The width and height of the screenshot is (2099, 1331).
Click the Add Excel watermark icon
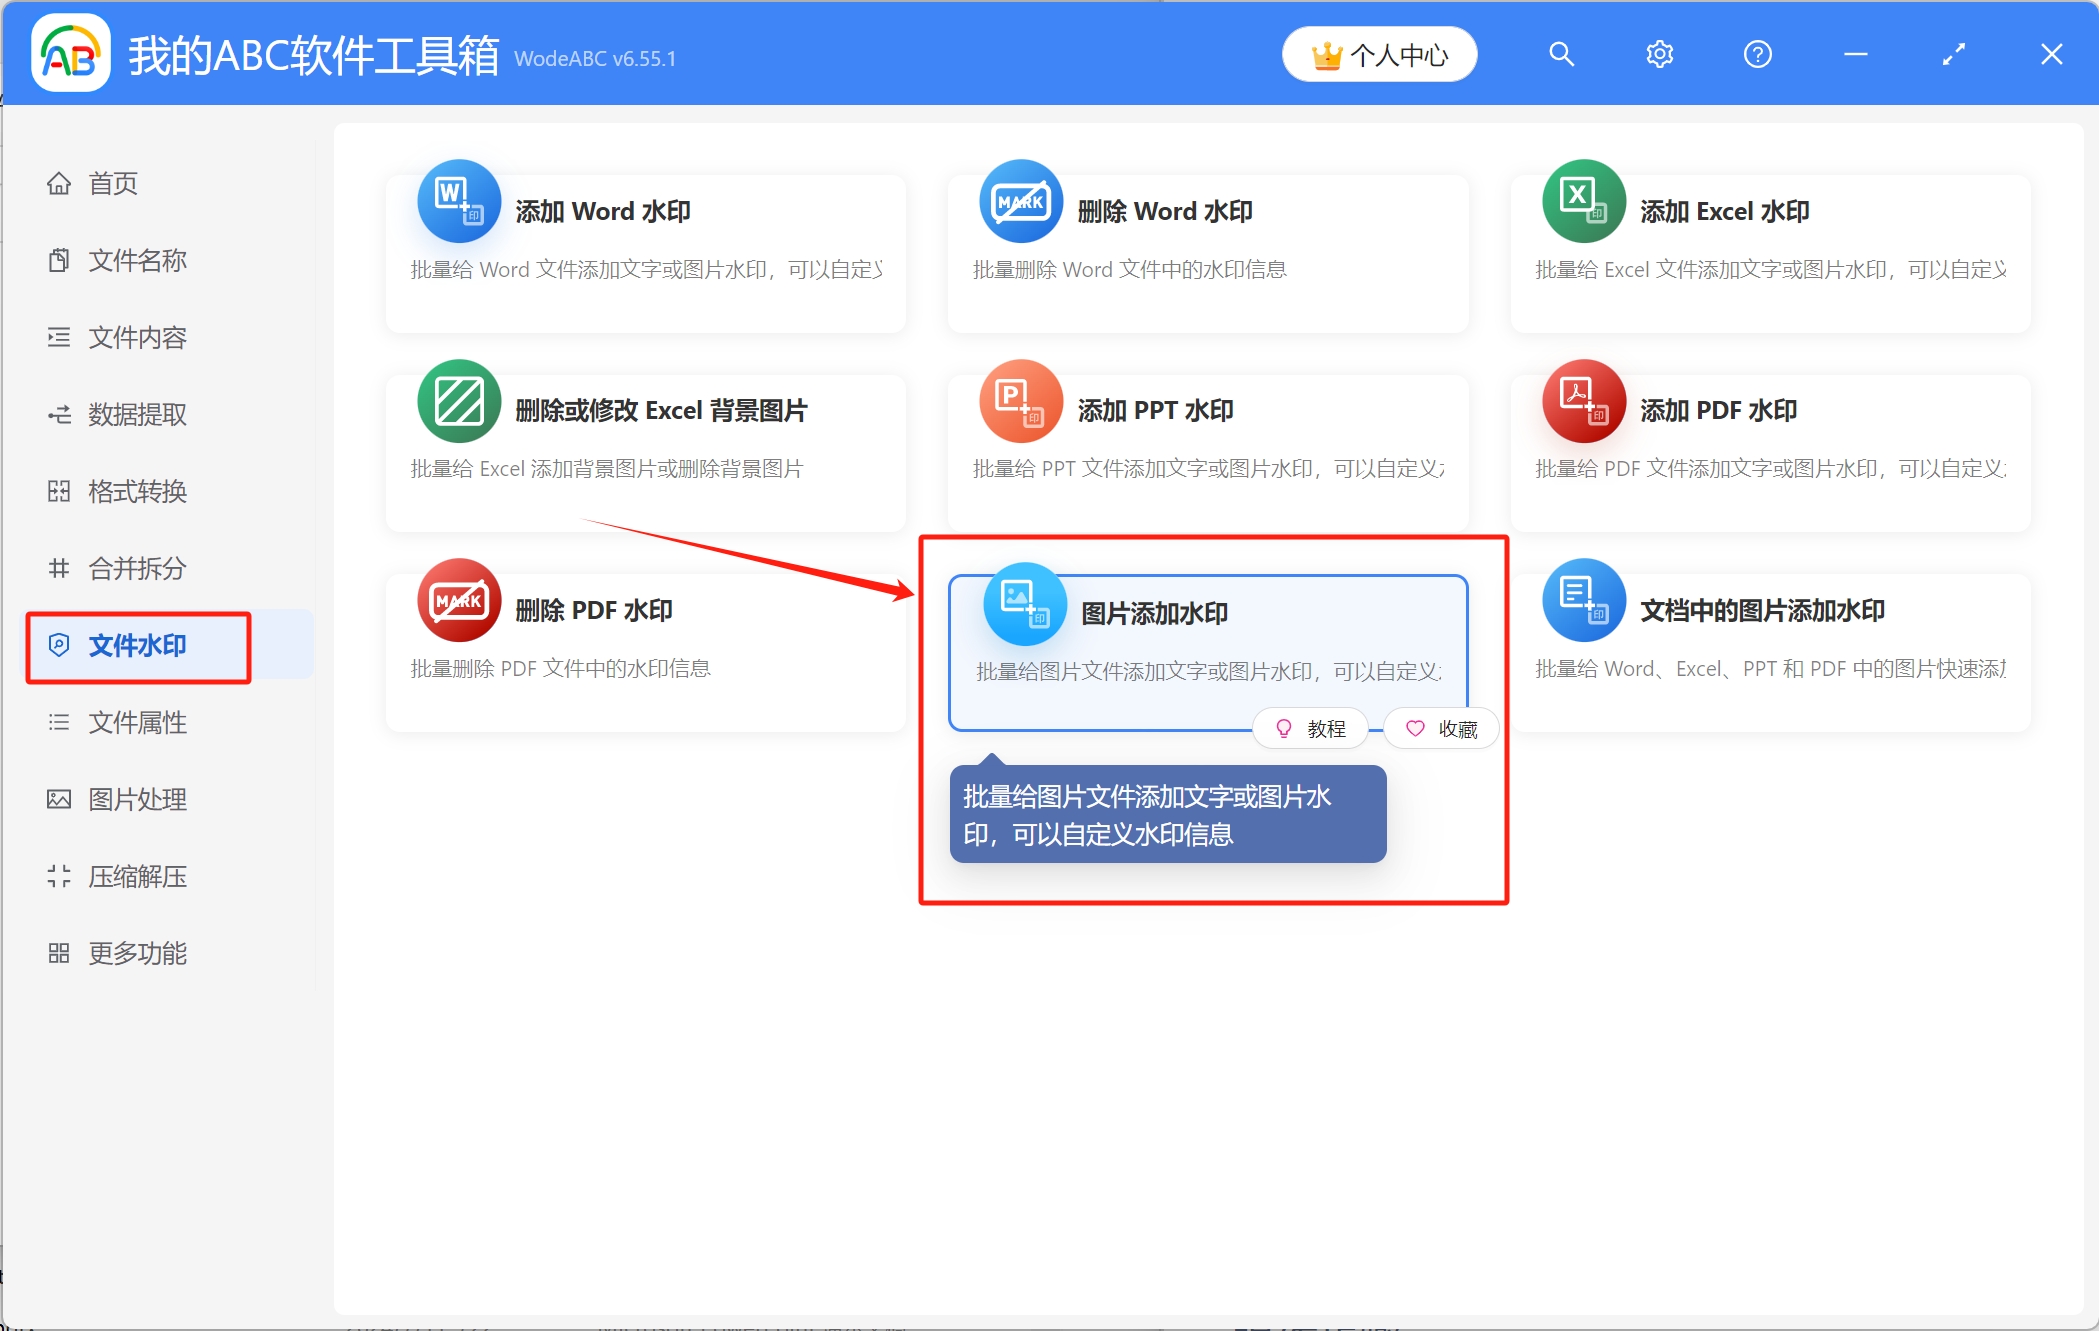pyautogui.click(x=1583, y=202)
